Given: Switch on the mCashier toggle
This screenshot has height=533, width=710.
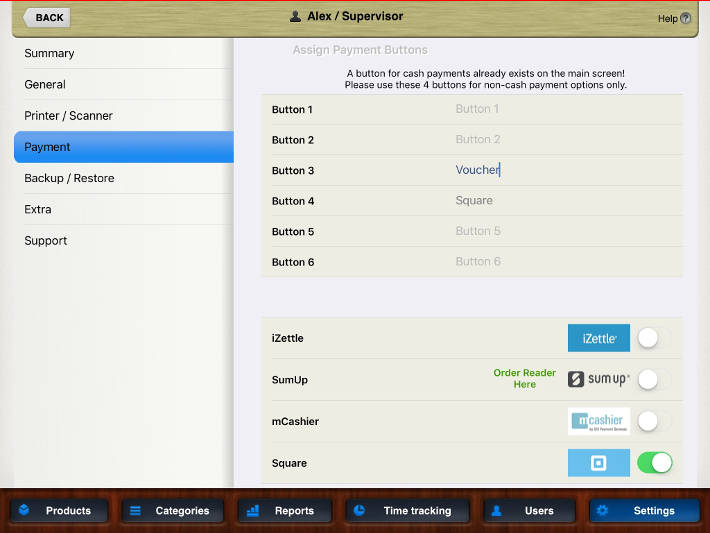Looking at the screenshot, I should pos(654,421).
